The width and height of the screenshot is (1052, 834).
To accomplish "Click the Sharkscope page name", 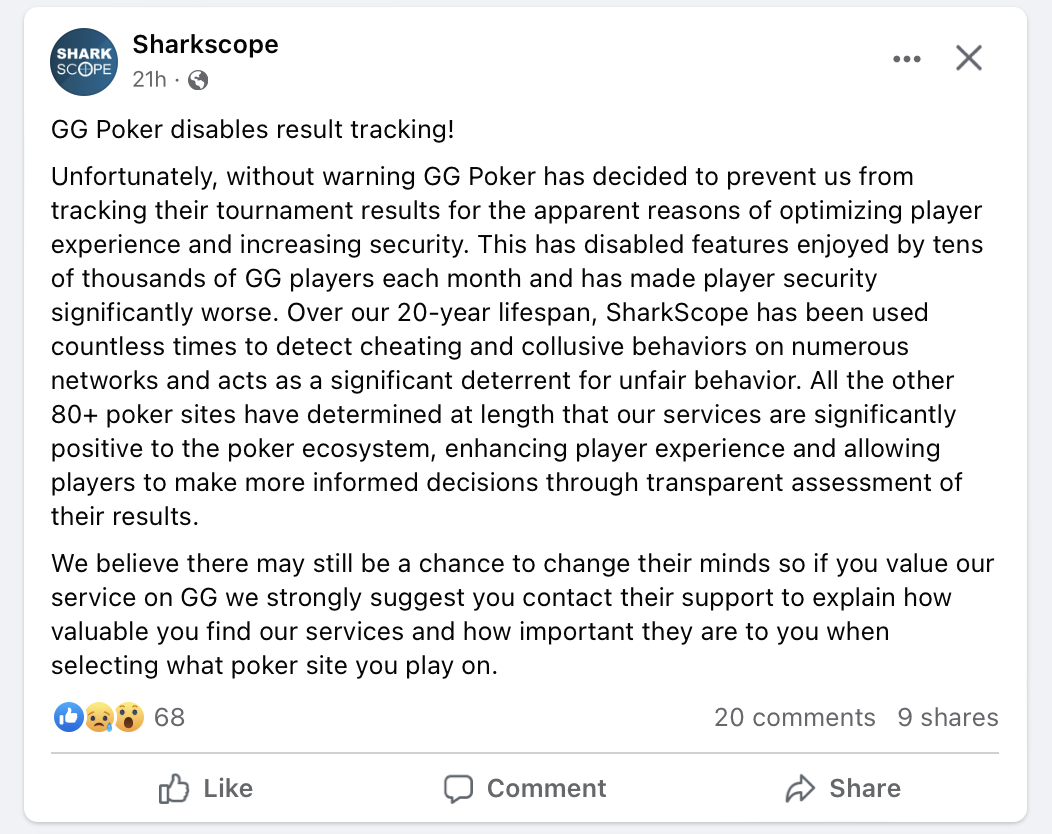I will point(205,44).
